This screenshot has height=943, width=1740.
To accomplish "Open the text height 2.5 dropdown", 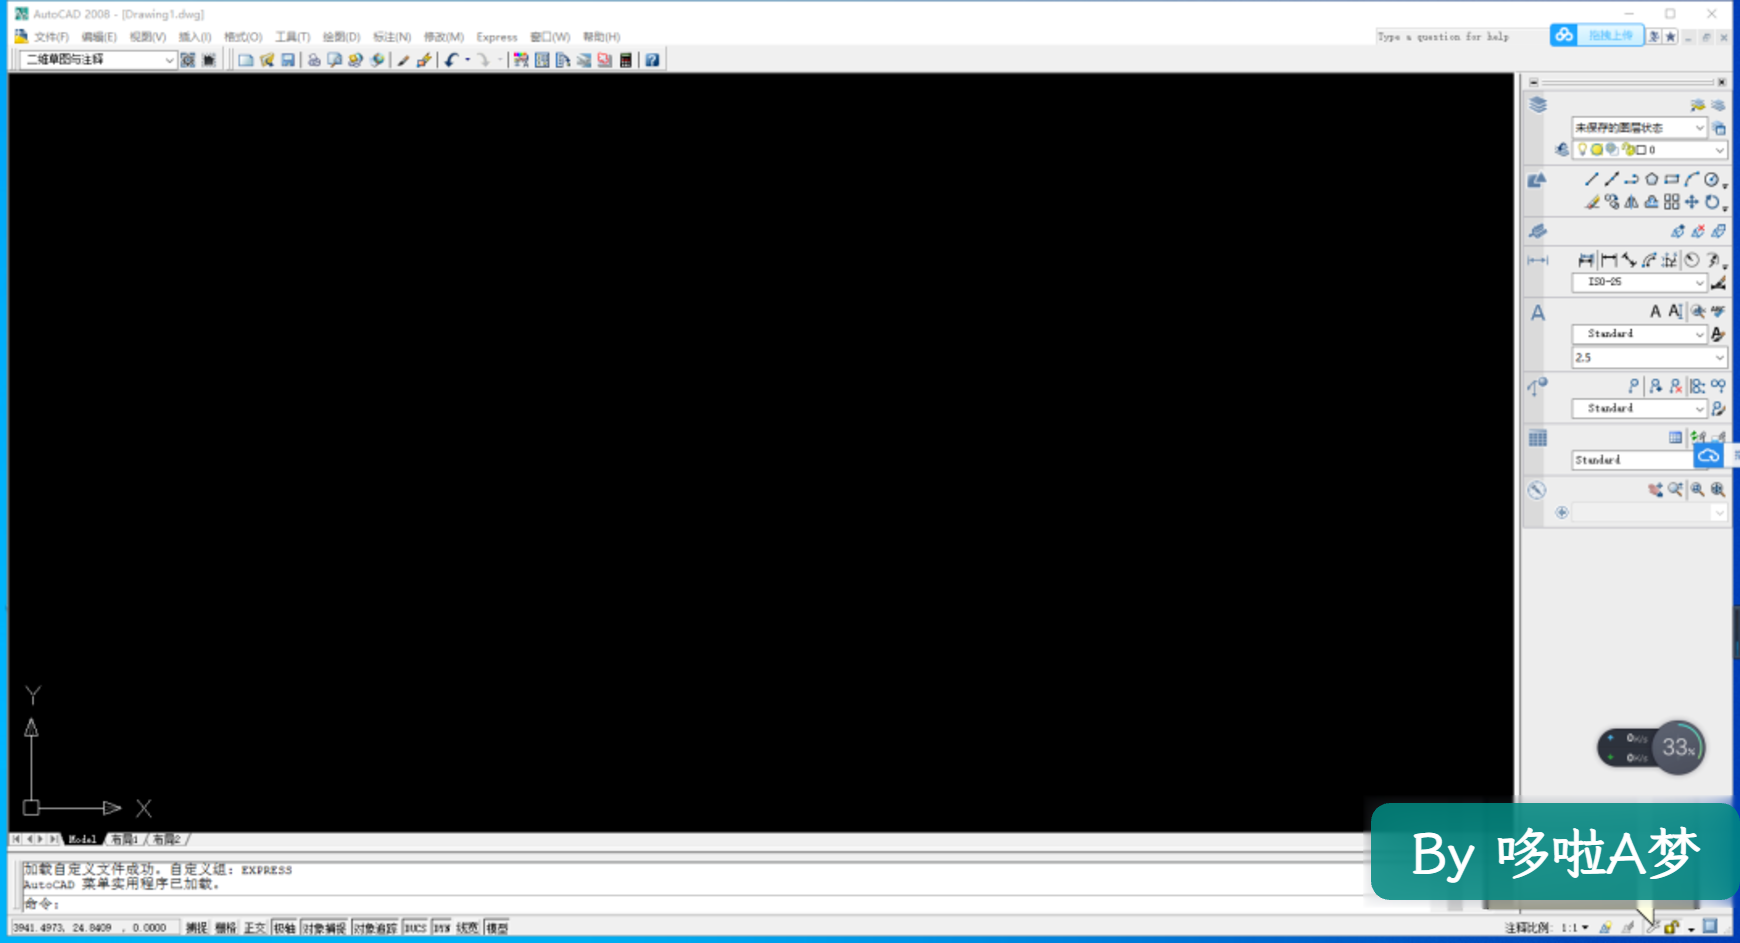I will pyautogui.click(x=1649, y=357).
